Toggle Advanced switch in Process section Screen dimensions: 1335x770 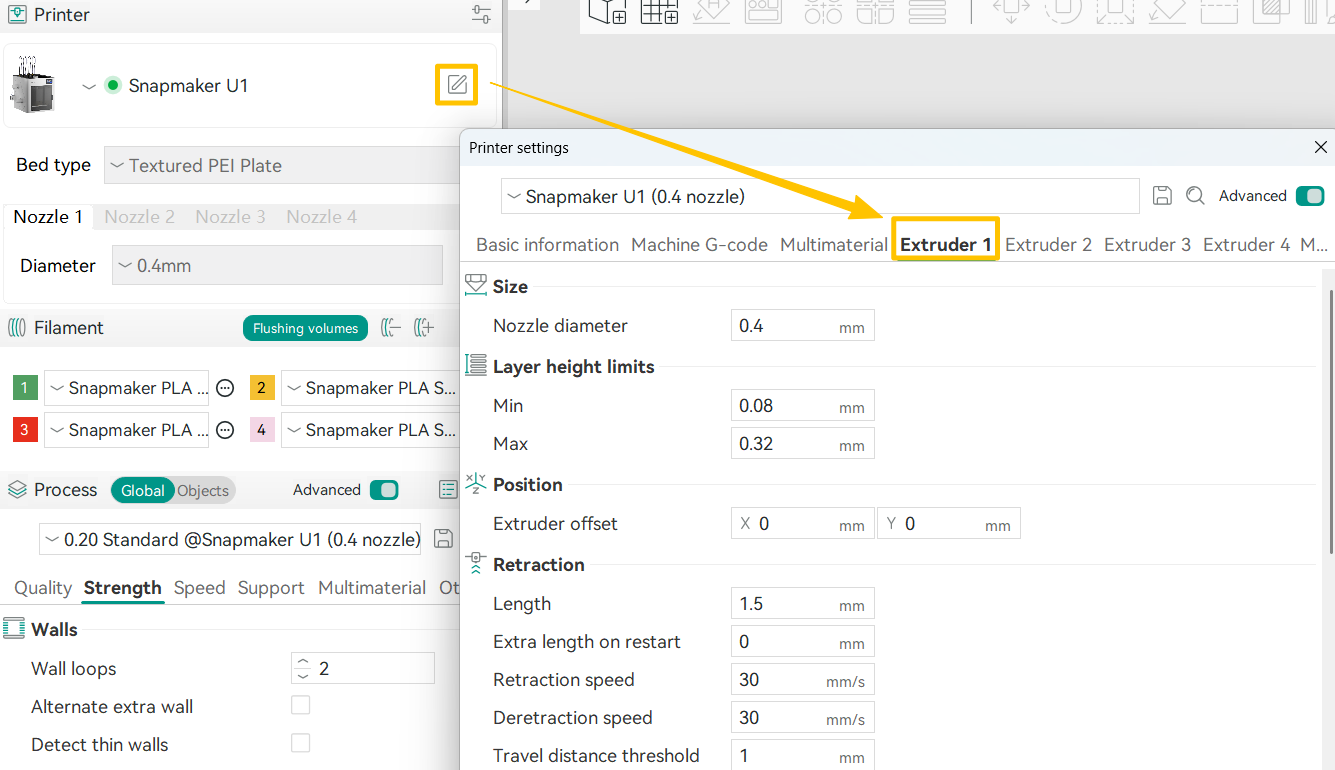(384, 490)
